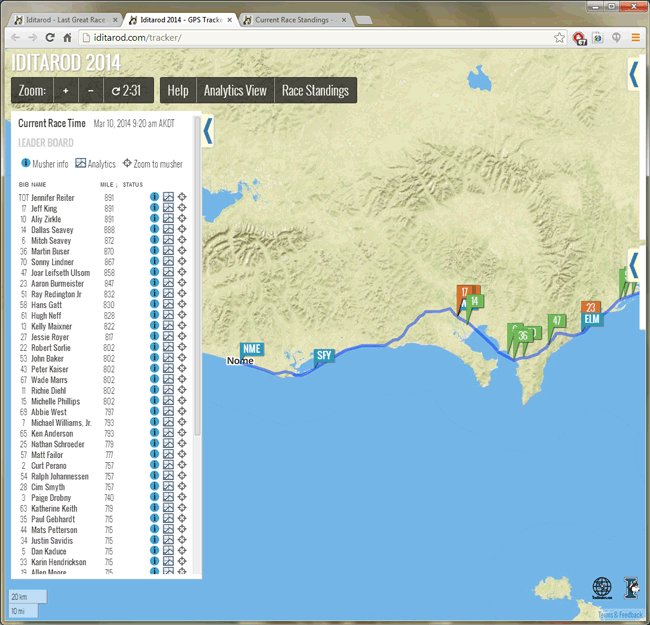Bookmark page with star icon
The image size is (650, 625).
[x=559, y=38]
